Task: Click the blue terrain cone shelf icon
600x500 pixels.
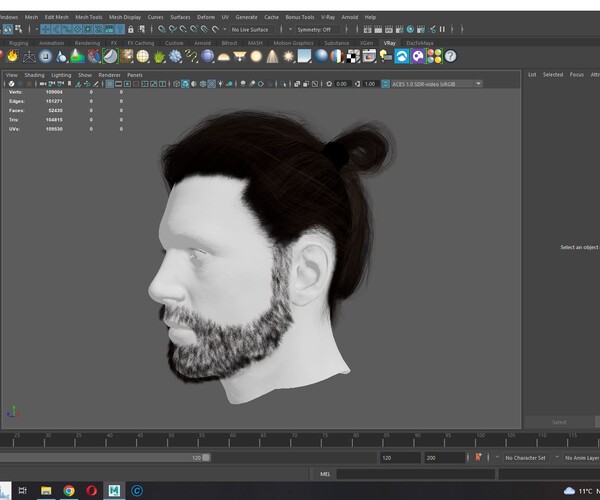Action: pyautogui.click(x=78, y=56)
